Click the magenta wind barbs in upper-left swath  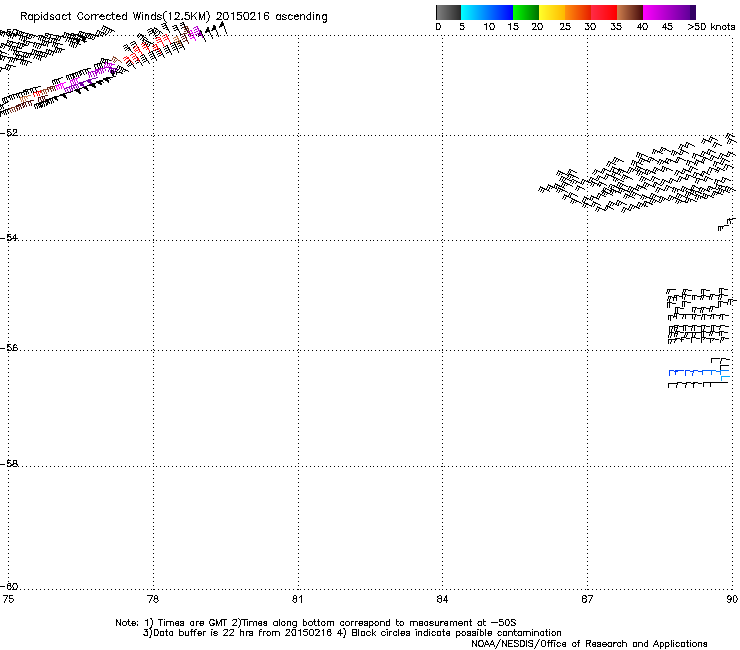(85, 78)
